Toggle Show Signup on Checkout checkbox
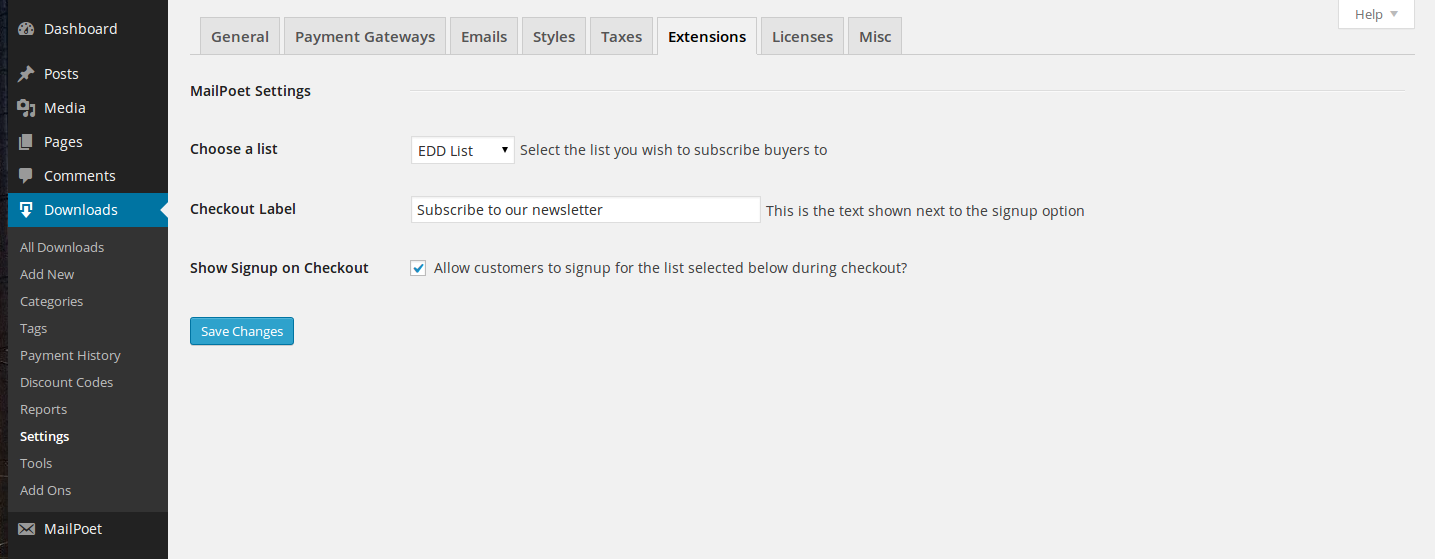The height and width of the screenshot is (559, 1435). point(419,268)
